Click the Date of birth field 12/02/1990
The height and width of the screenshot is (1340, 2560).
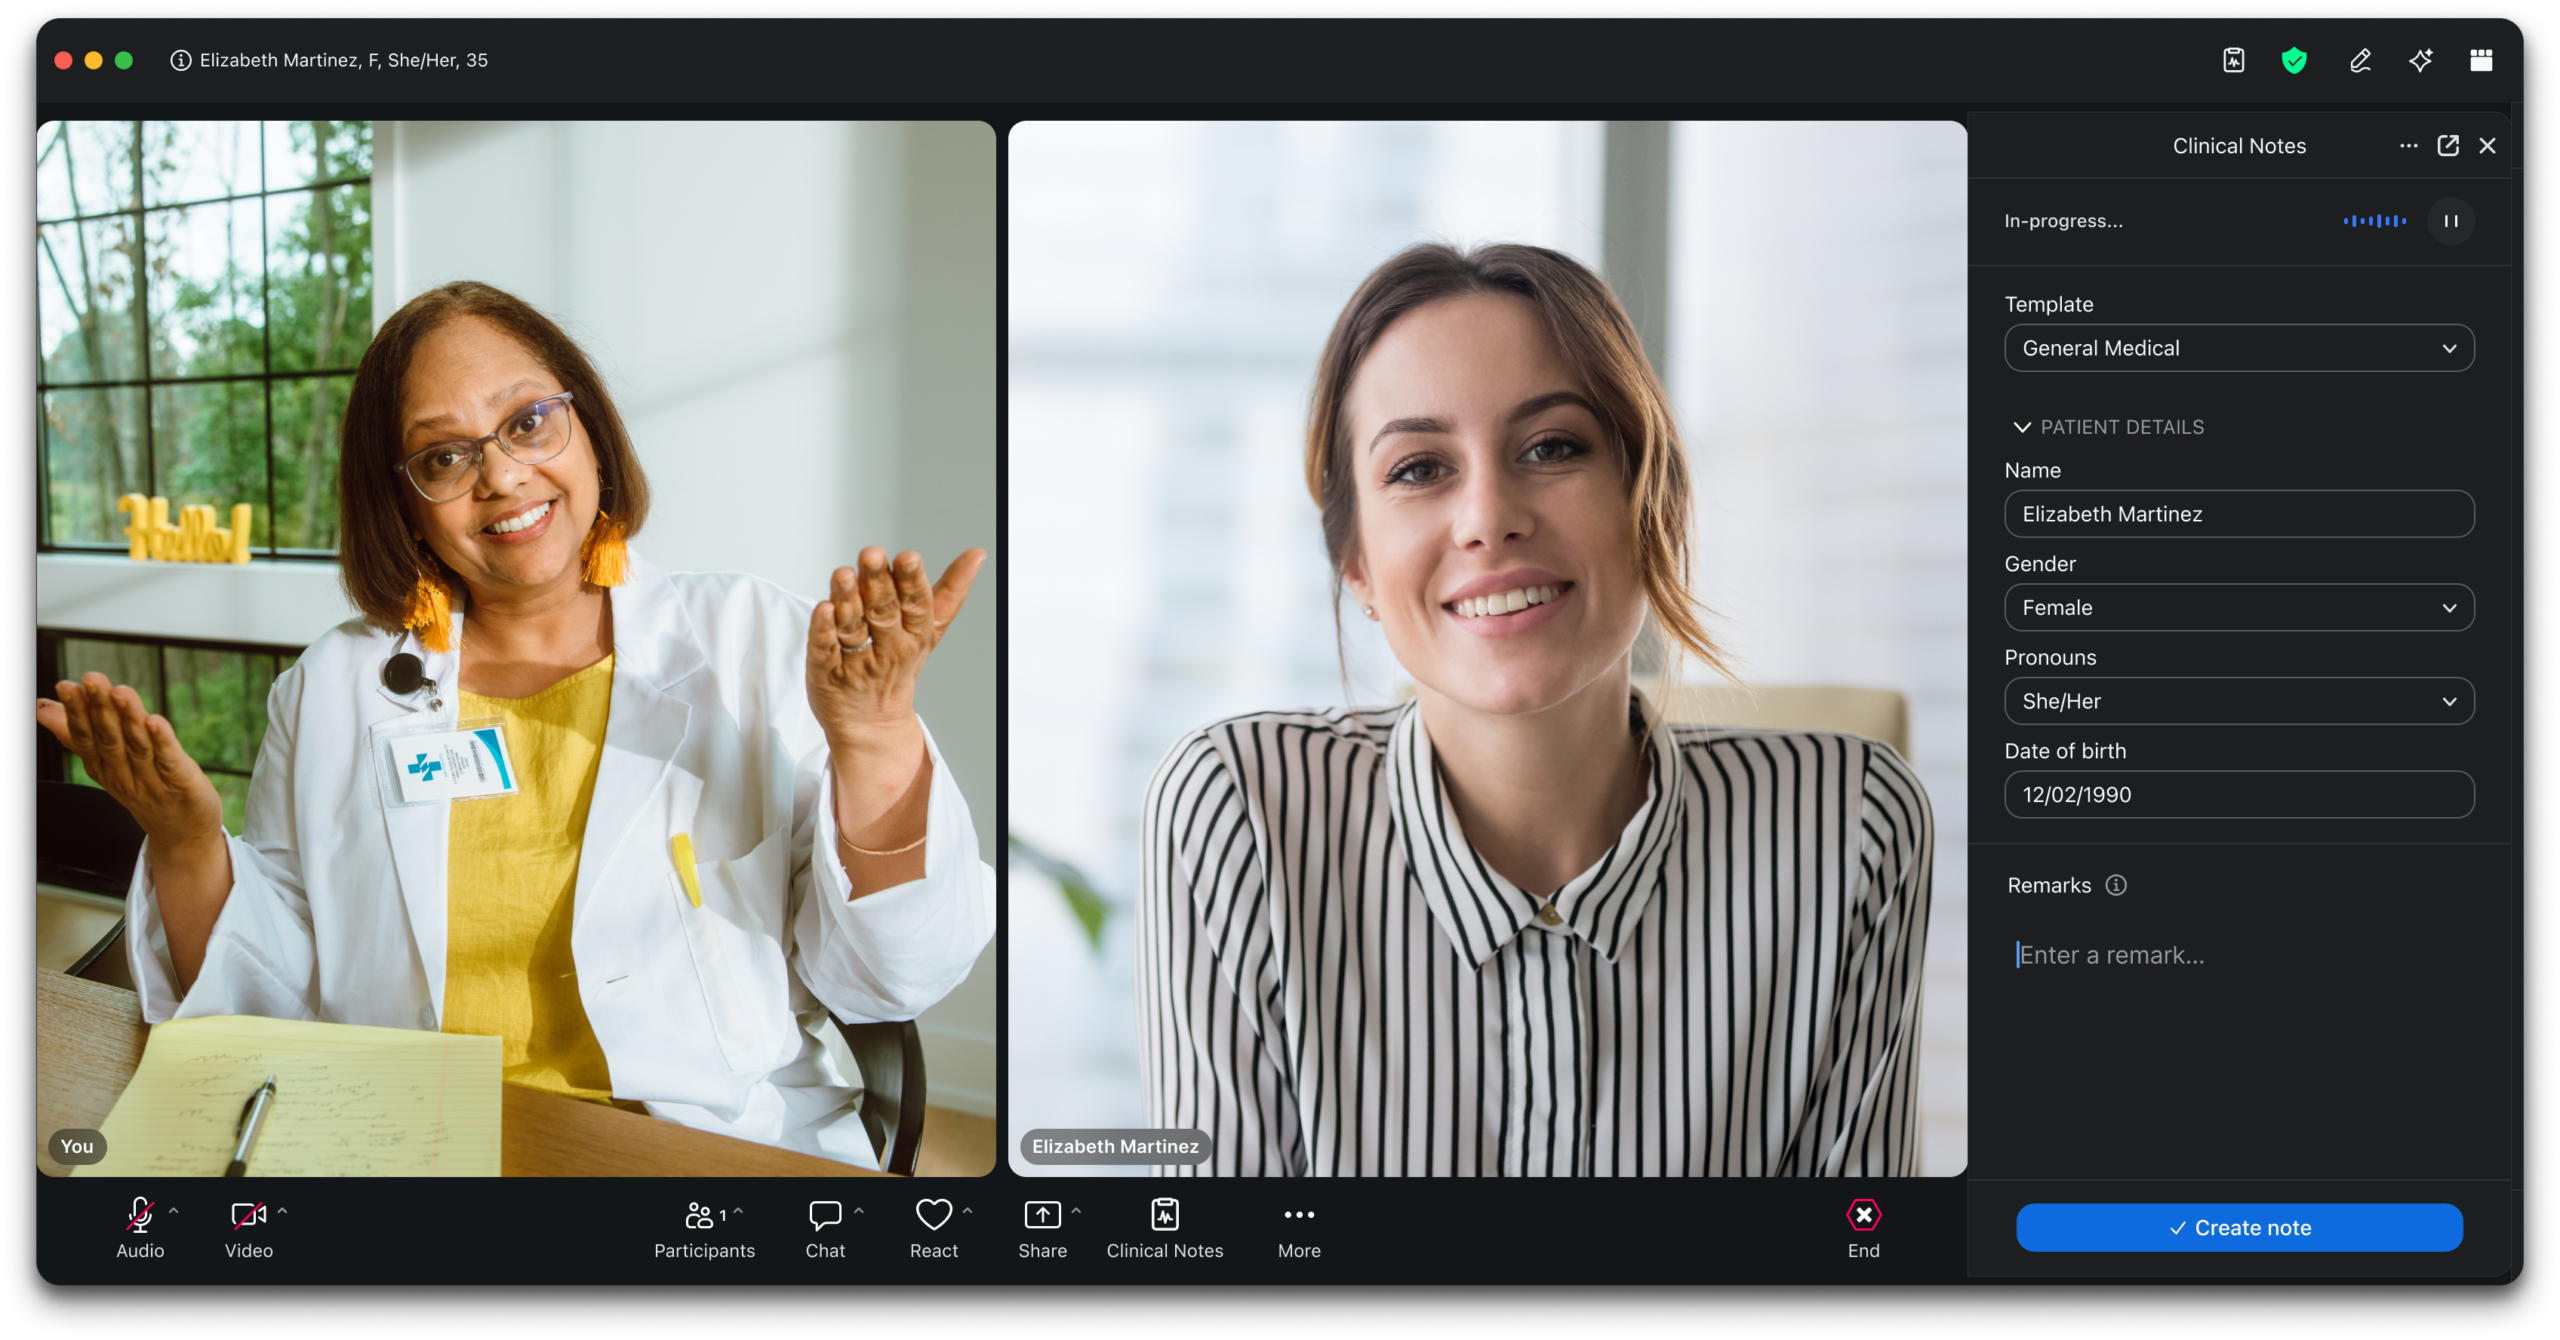point(2239,795)
